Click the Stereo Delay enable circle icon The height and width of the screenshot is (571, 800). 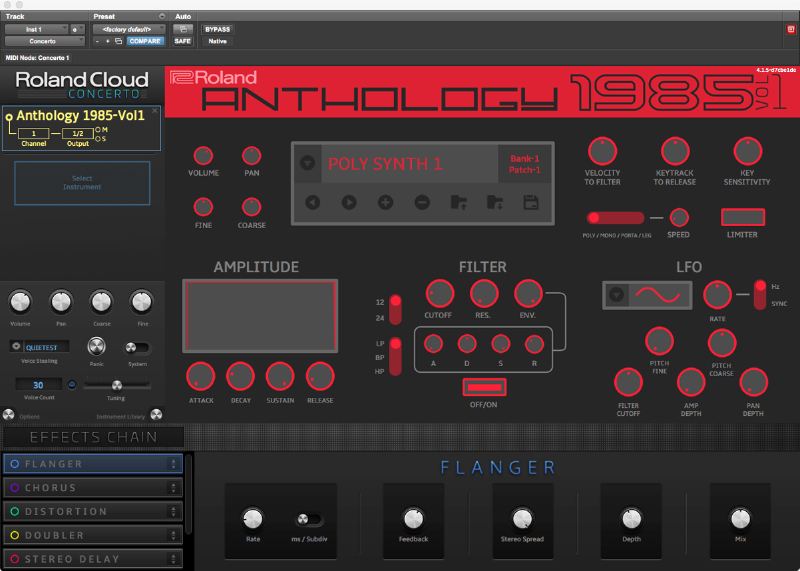coord(15,559)
